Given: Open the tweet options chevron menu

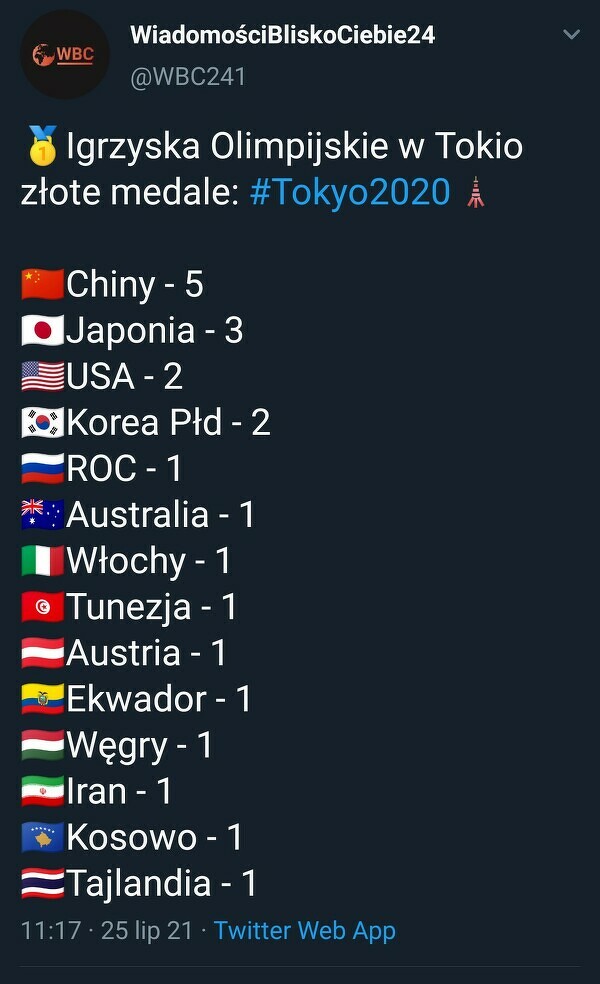Looking at the screenshot, I should point(572,35).
